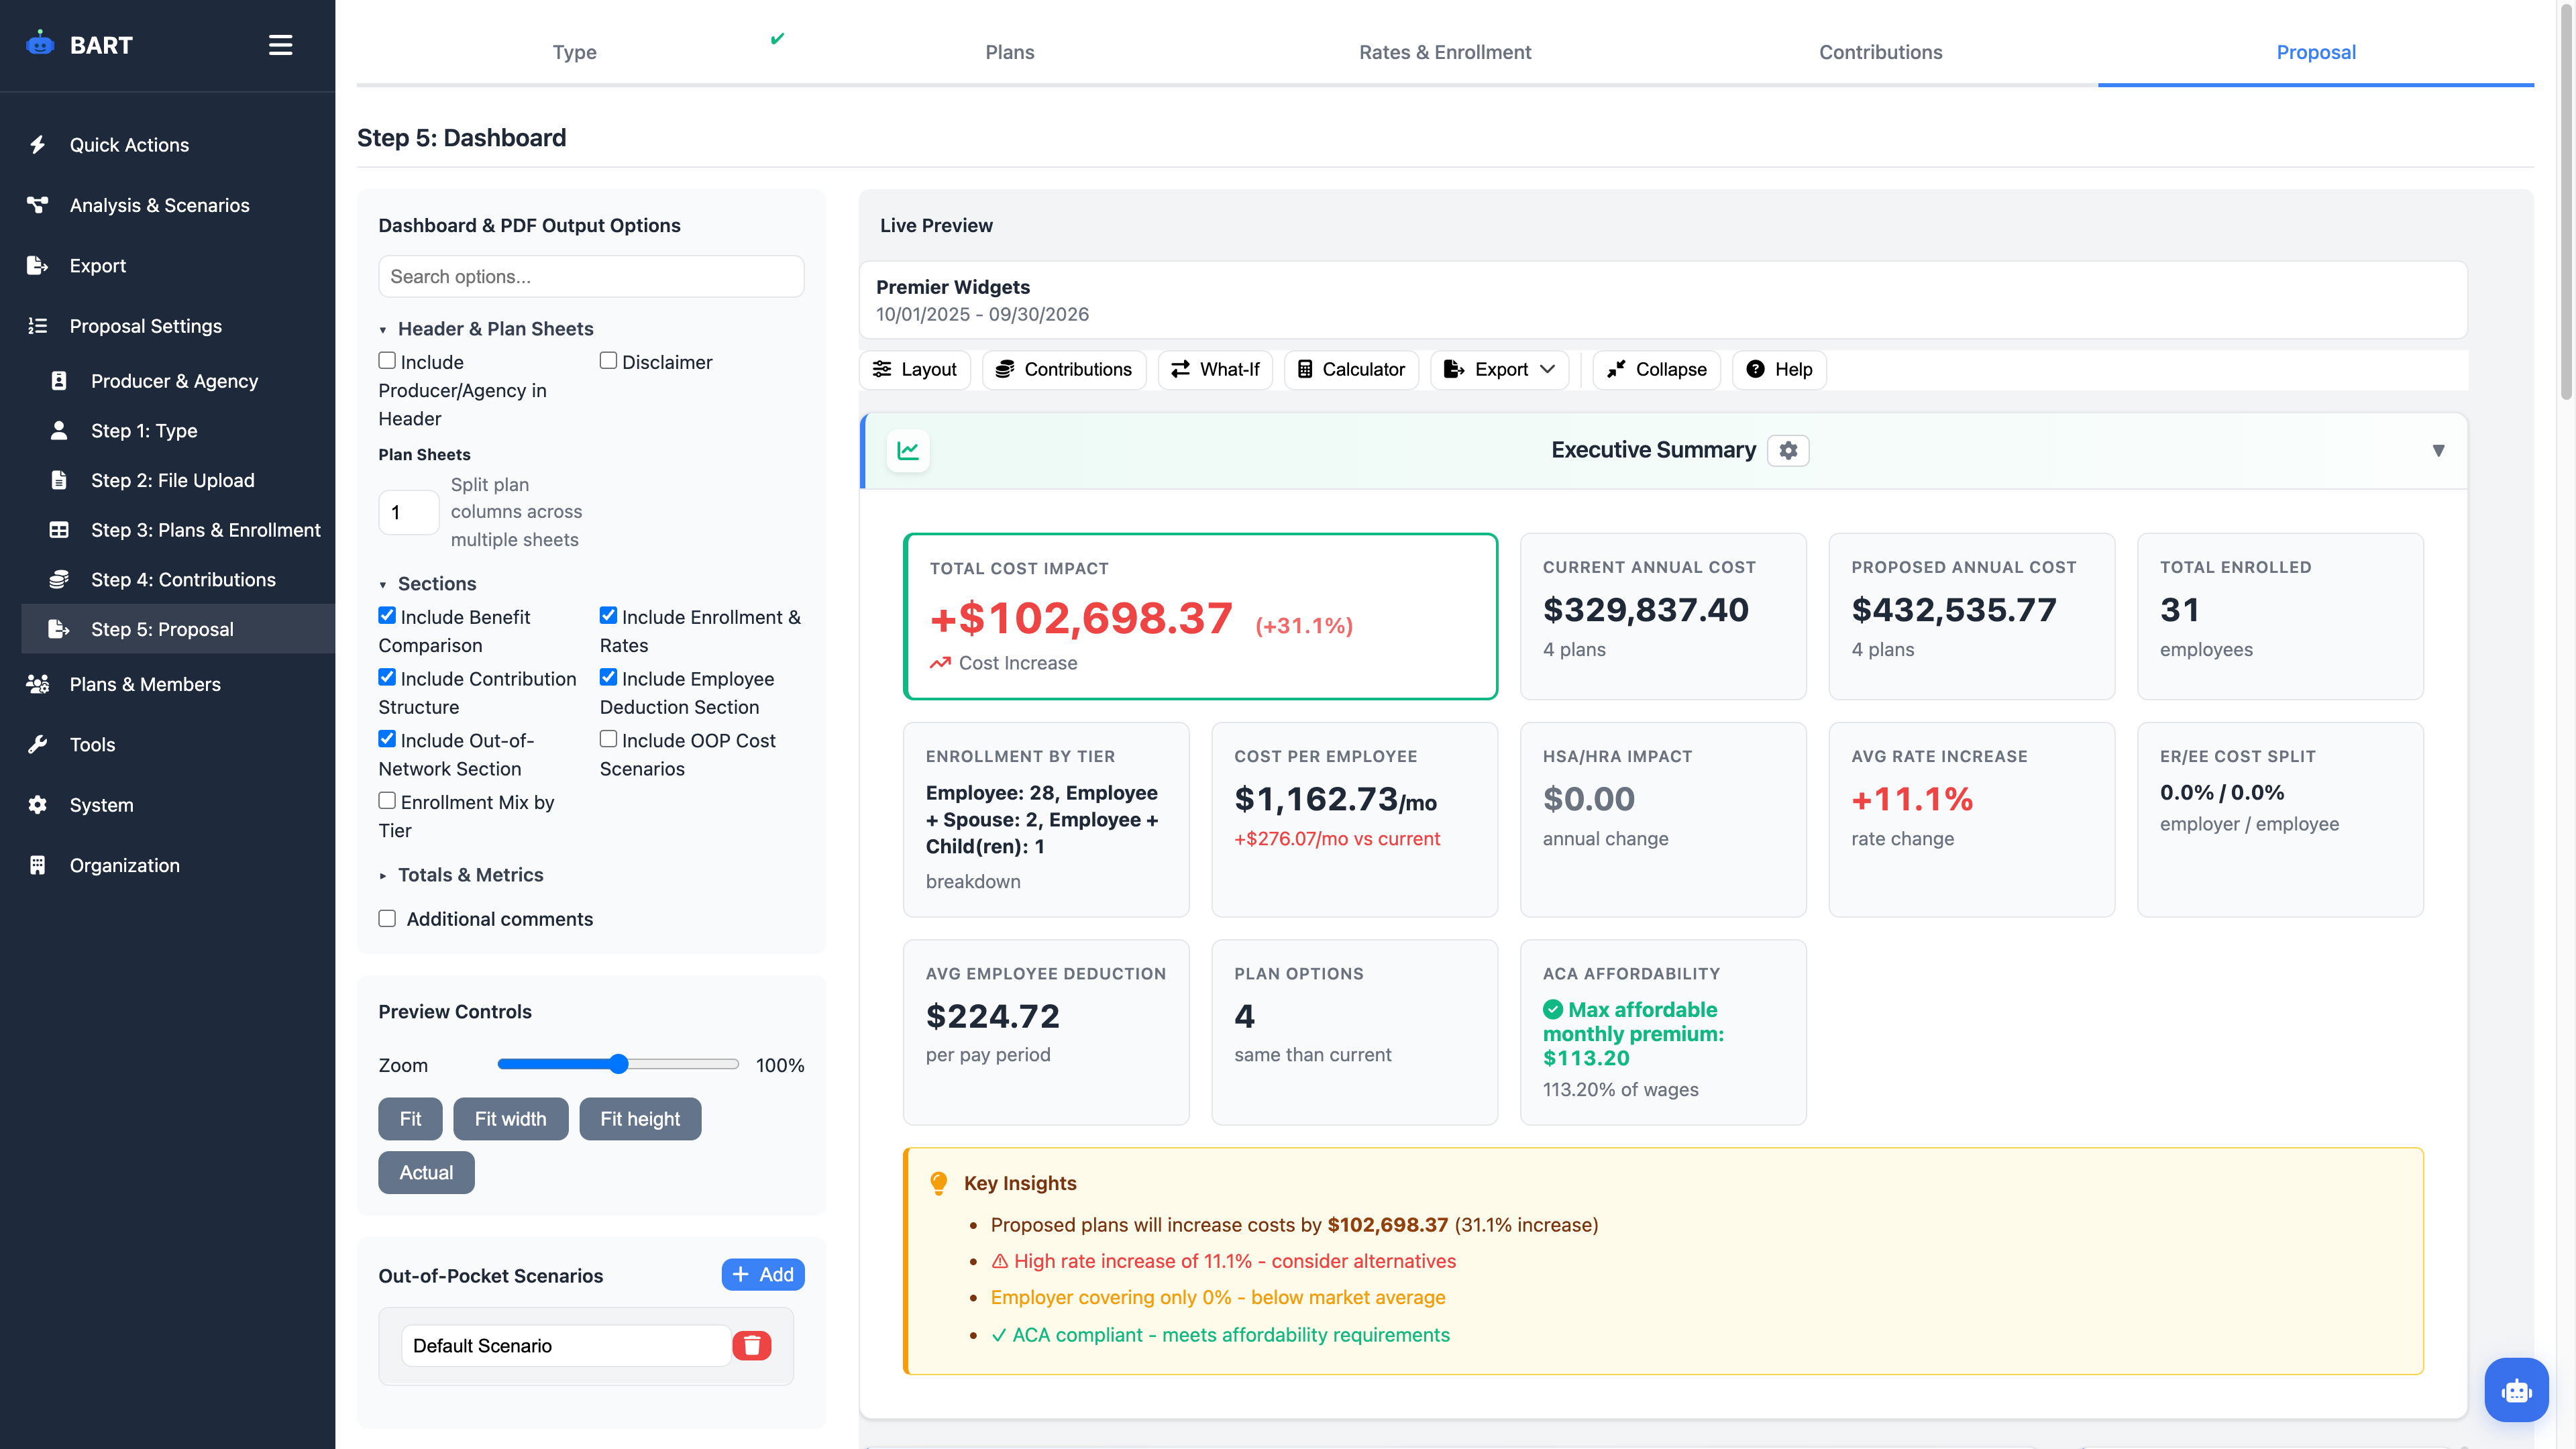Click the plan sheets number field
Image resolution: width=2576 pixels, height=1449 pixels.
point(408,513)
